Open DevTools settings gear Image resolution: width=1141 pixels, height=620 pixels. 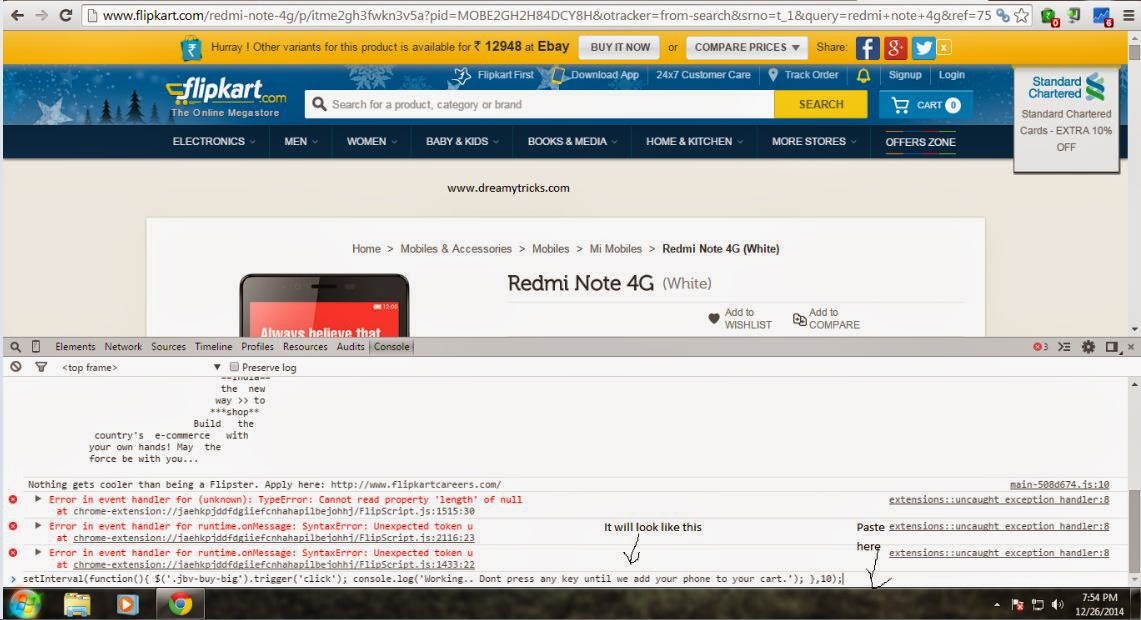pos(1088,347)
